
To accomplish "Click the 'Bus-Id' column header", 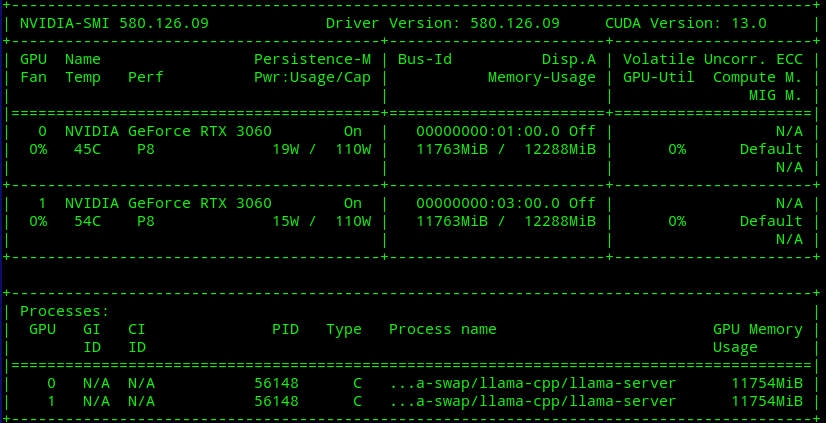I will (x=425, y=60).
